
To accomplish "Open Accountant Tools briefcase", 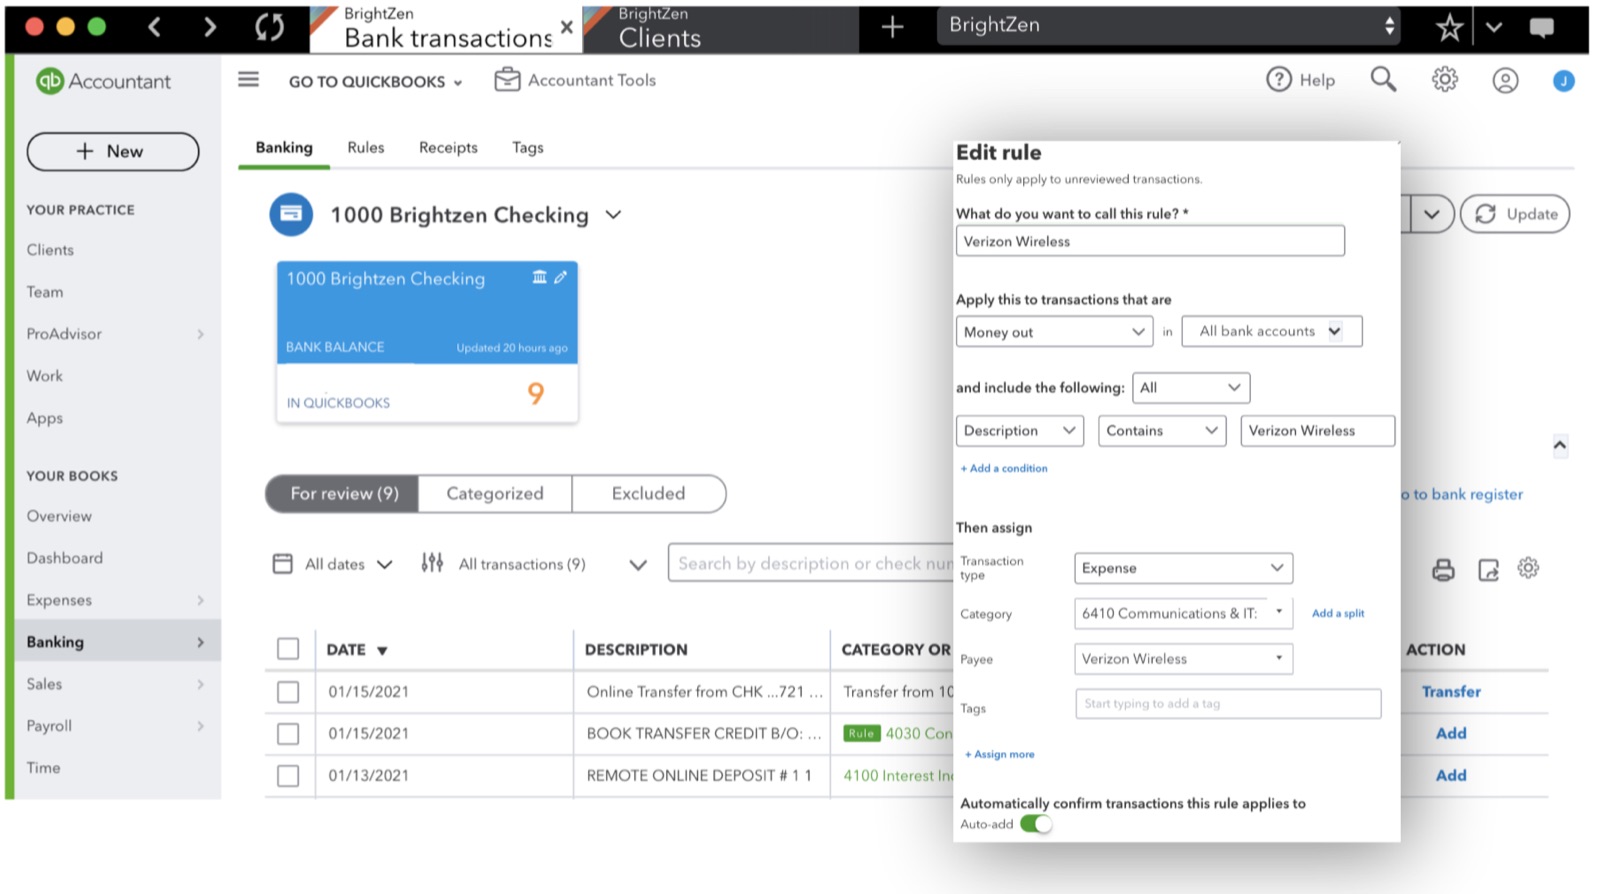I will point(576,80).
